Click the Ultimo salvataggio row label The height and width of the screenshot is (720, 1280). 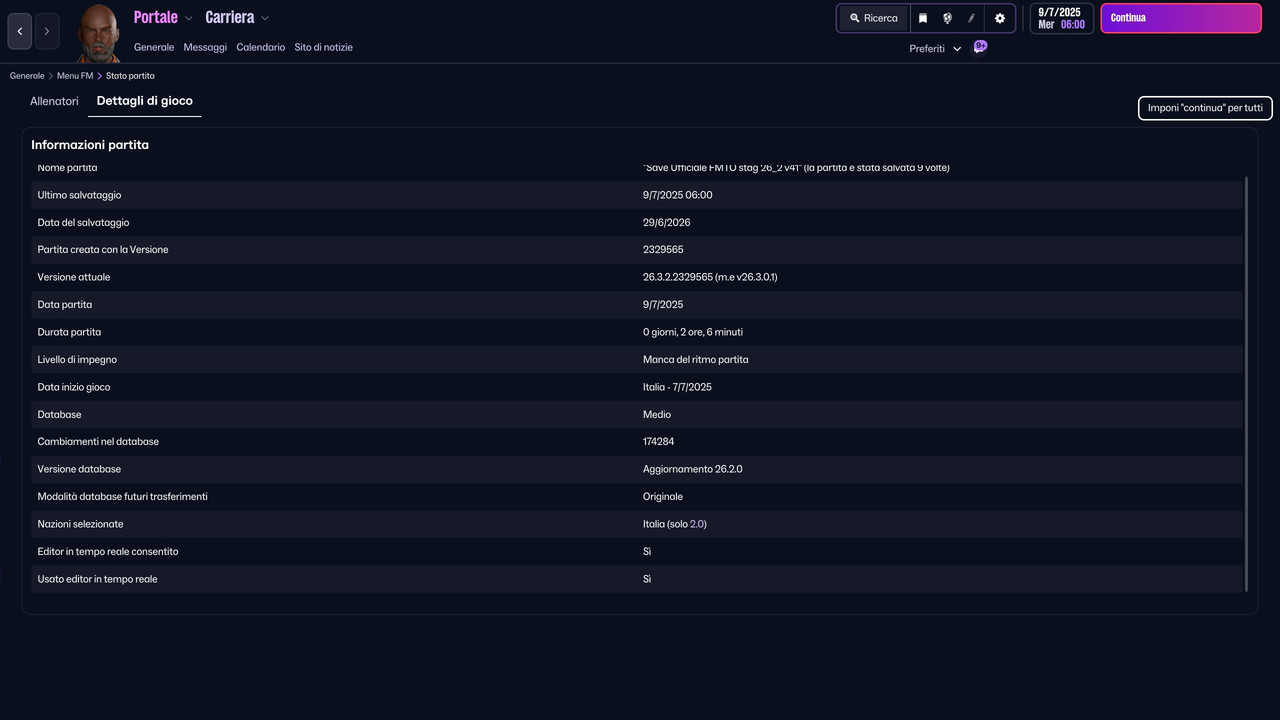point(79,195)
